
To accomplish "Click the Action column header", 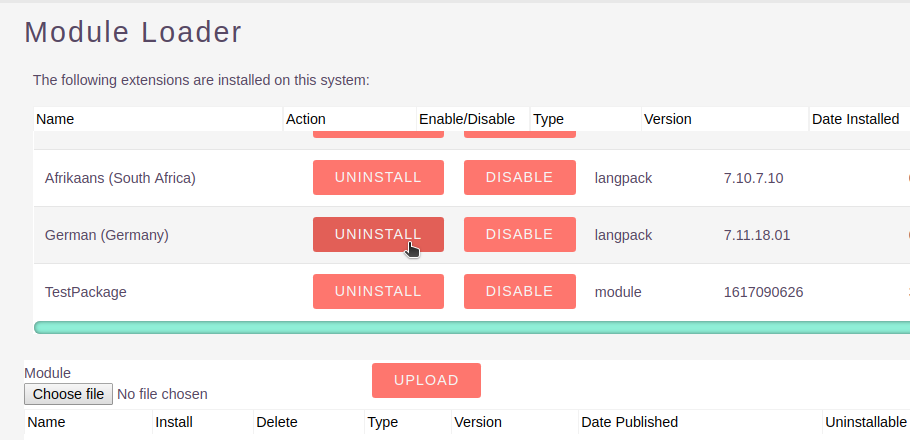I will 306,119.
